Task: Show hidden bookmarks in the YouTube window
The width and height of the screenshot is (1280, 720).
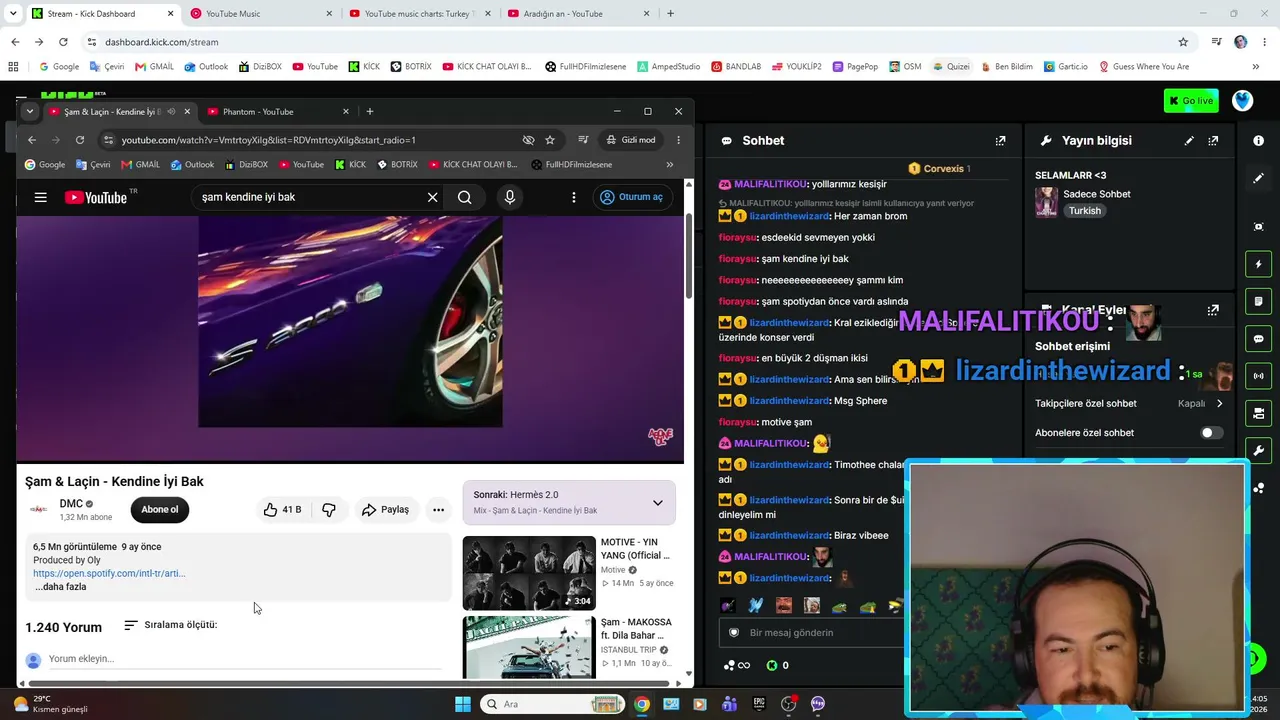Action: (669, 165)
